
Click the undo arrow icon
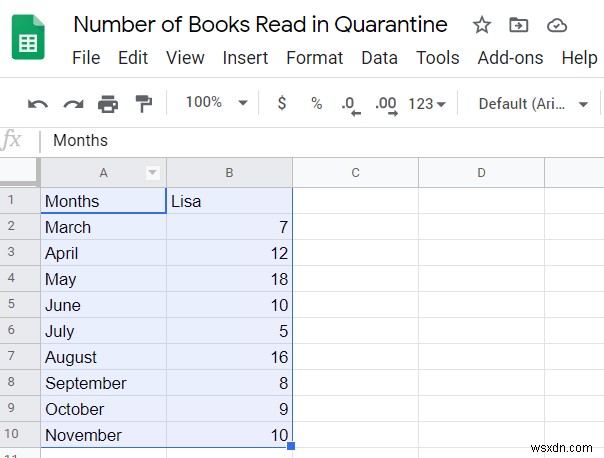click(x=38, y=103)
